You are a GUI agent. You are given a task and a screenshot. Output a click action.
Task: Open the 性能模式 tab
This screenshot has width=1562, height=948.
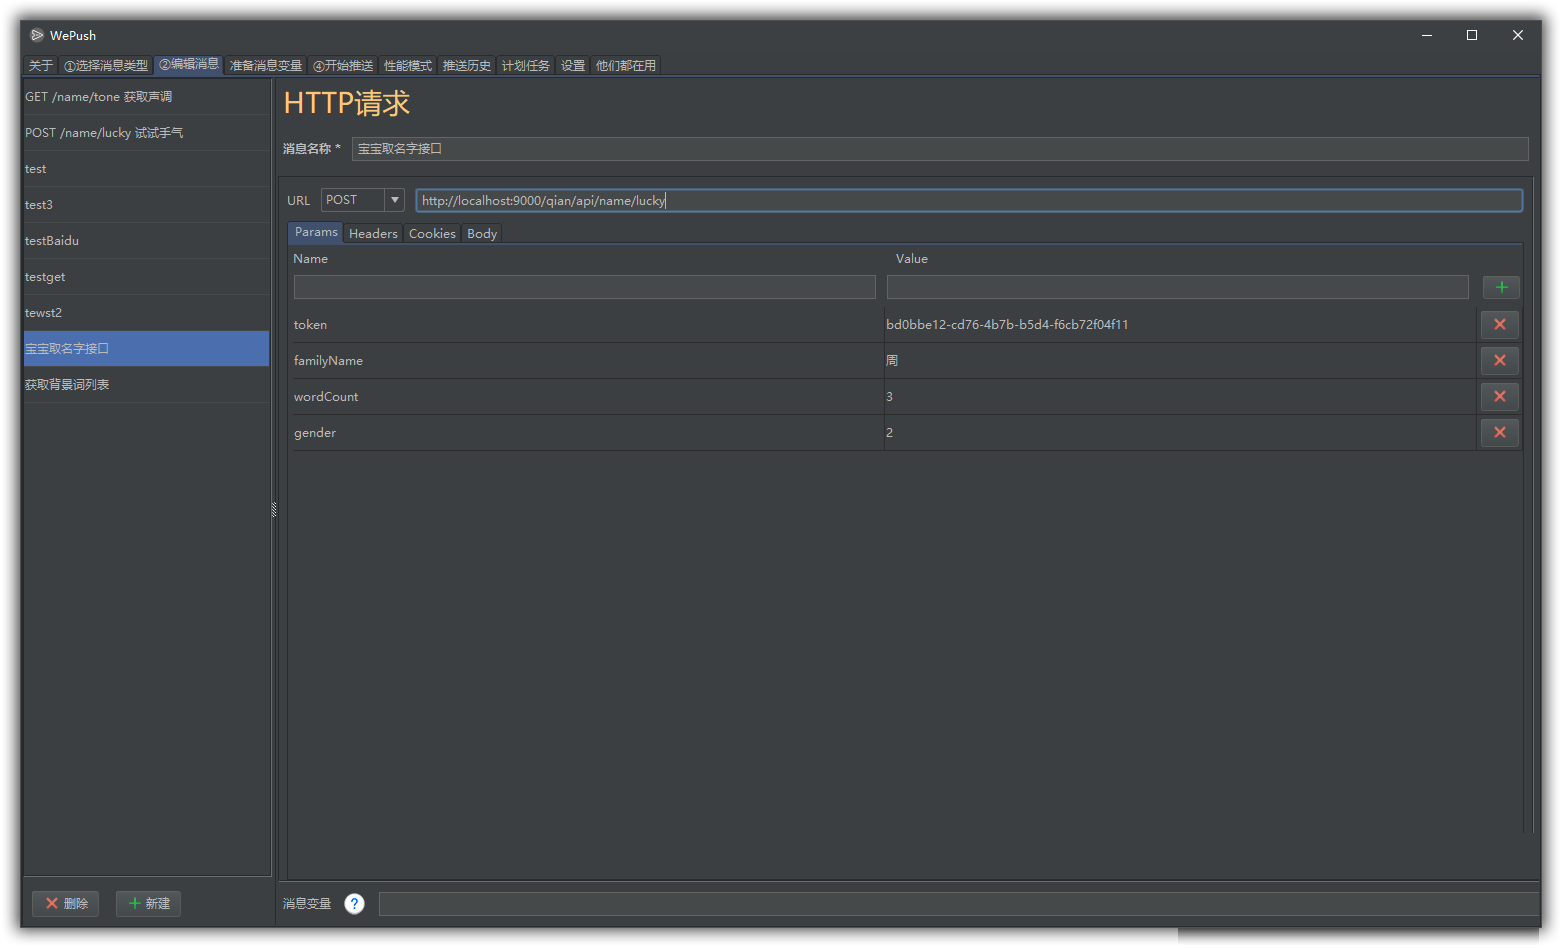tap(408, 66)
